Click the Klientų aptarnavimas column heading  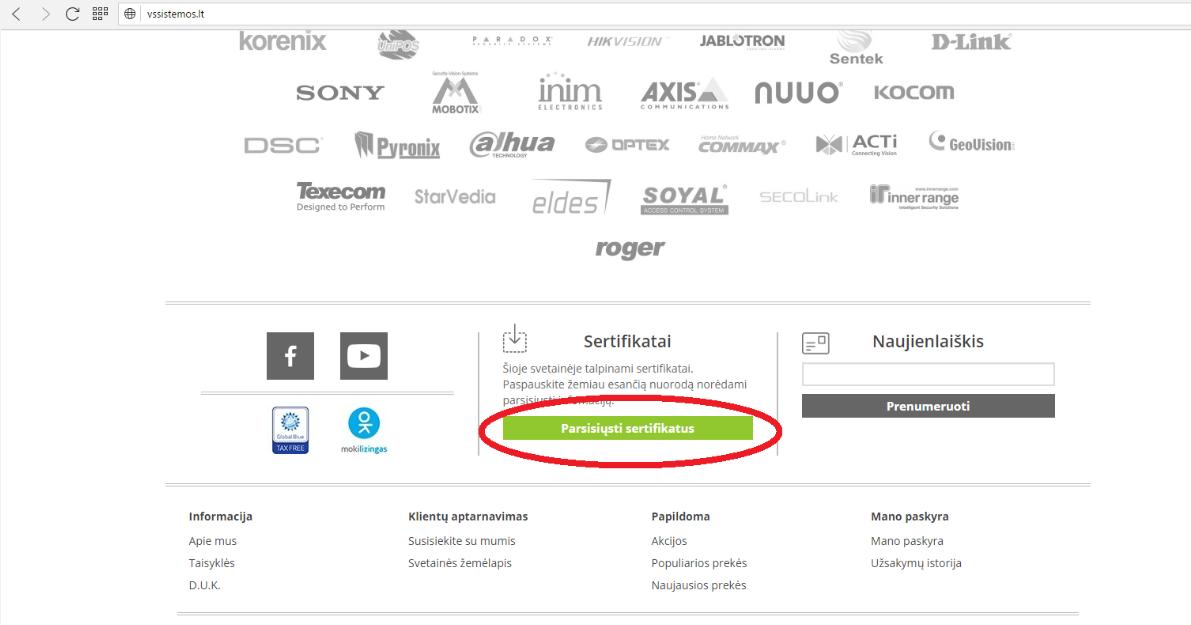[x=468, y=516]
